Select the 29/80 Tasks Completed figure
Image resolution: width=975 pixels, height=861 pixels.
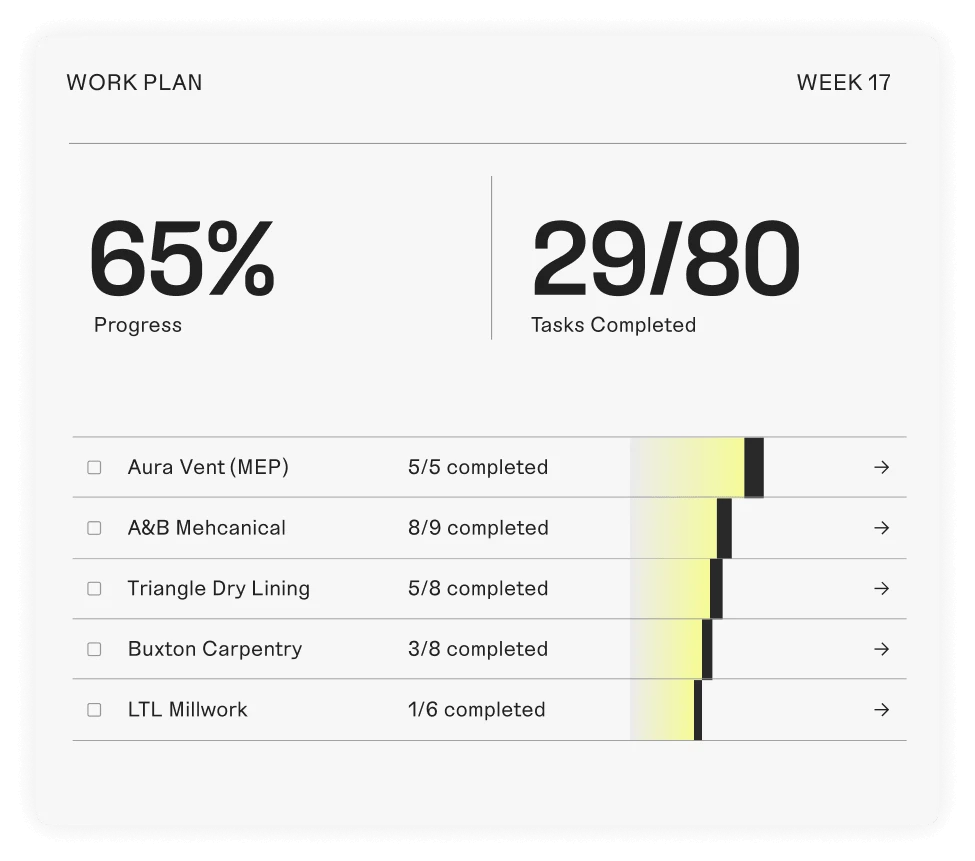click(x=665, y=260)
